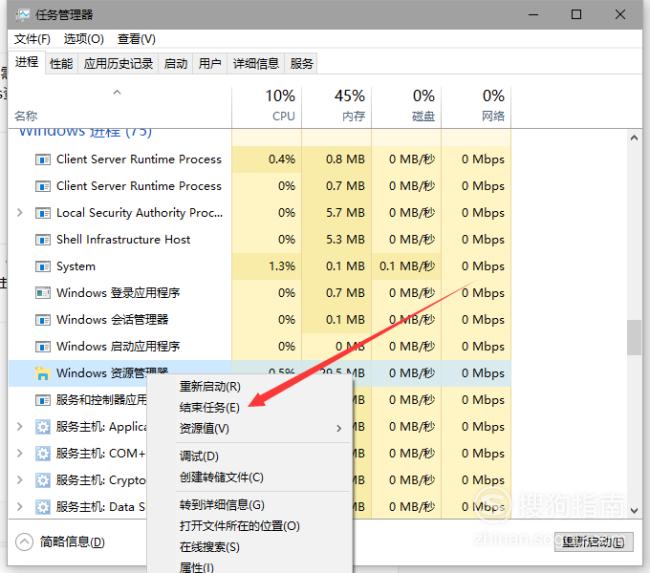Viewport: 650px width, 573px height.
Task: Sort by the 名称 column header
Action: (119, 107)
